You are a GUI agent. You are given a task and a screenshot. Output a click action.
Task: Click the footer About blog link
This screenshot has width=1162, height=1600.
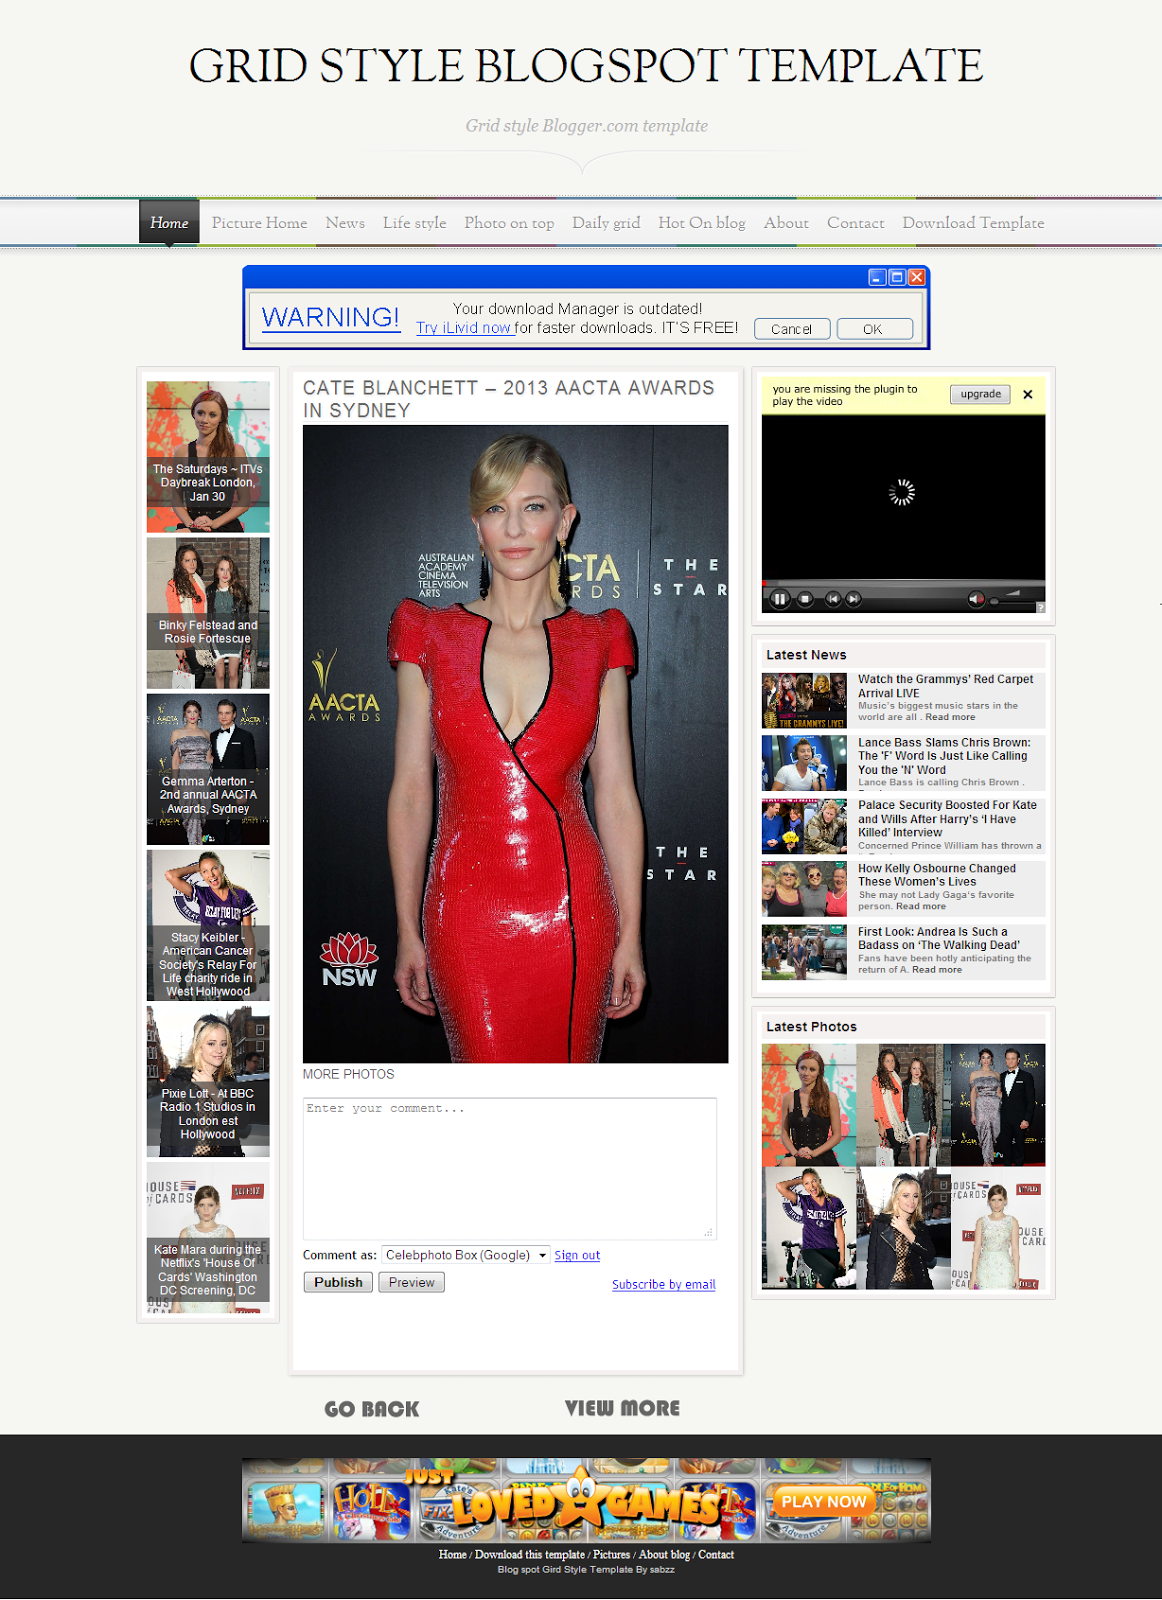pyautogui.click(x=664, y=1554)
